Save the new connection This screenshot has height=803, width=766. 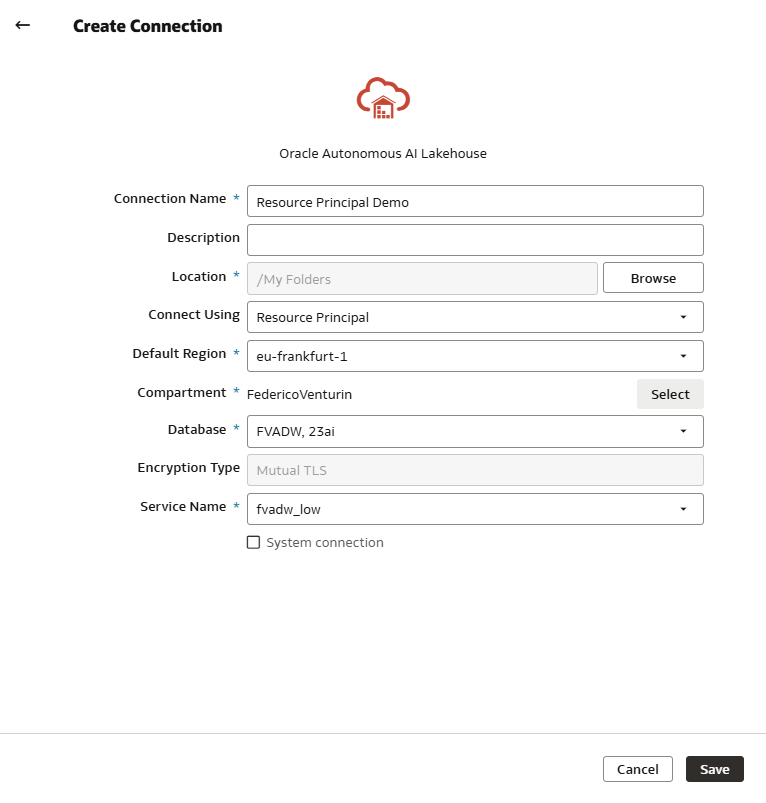coord(715,769)
